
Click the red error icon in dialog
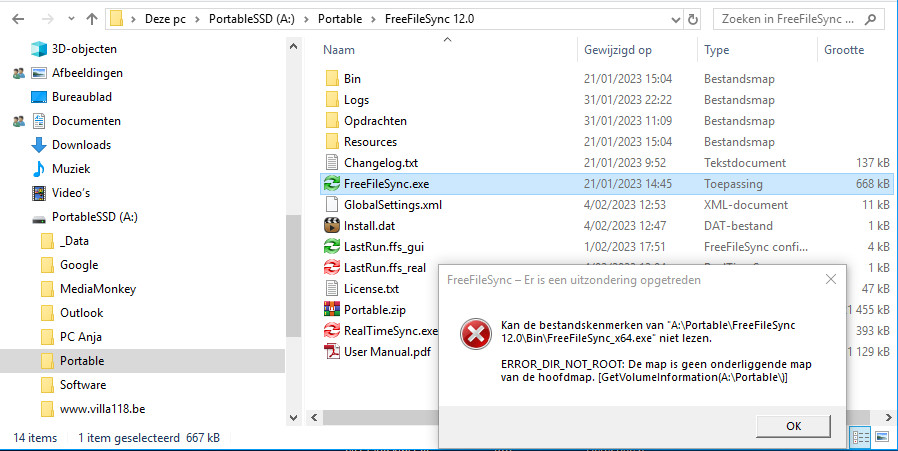point(475,335)
